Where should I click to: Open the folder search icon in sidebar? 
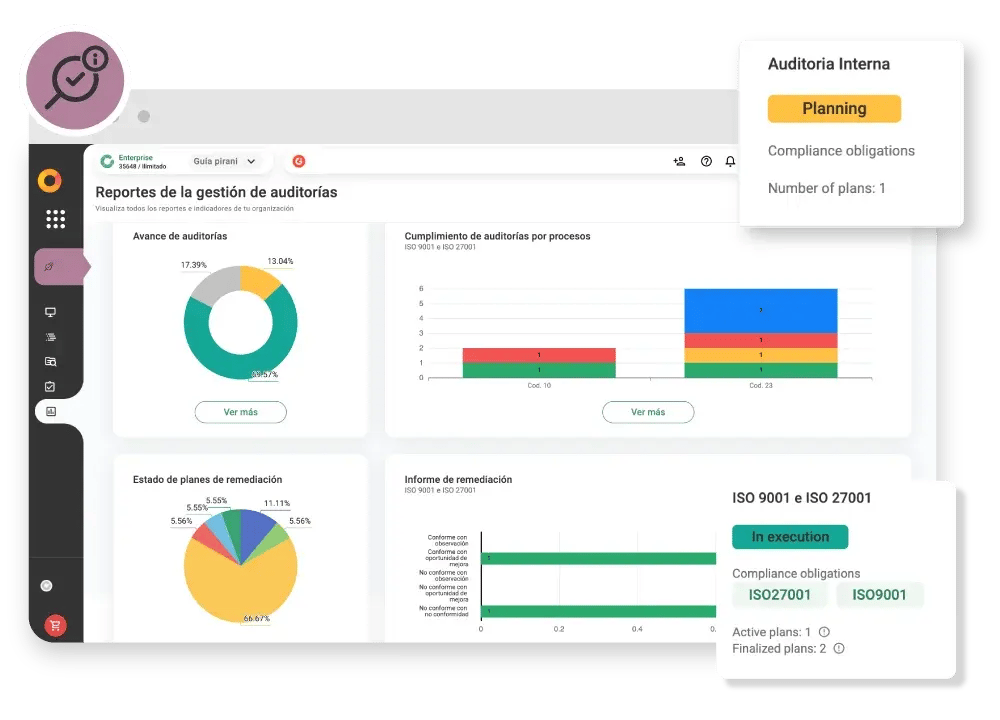point(51,361)
